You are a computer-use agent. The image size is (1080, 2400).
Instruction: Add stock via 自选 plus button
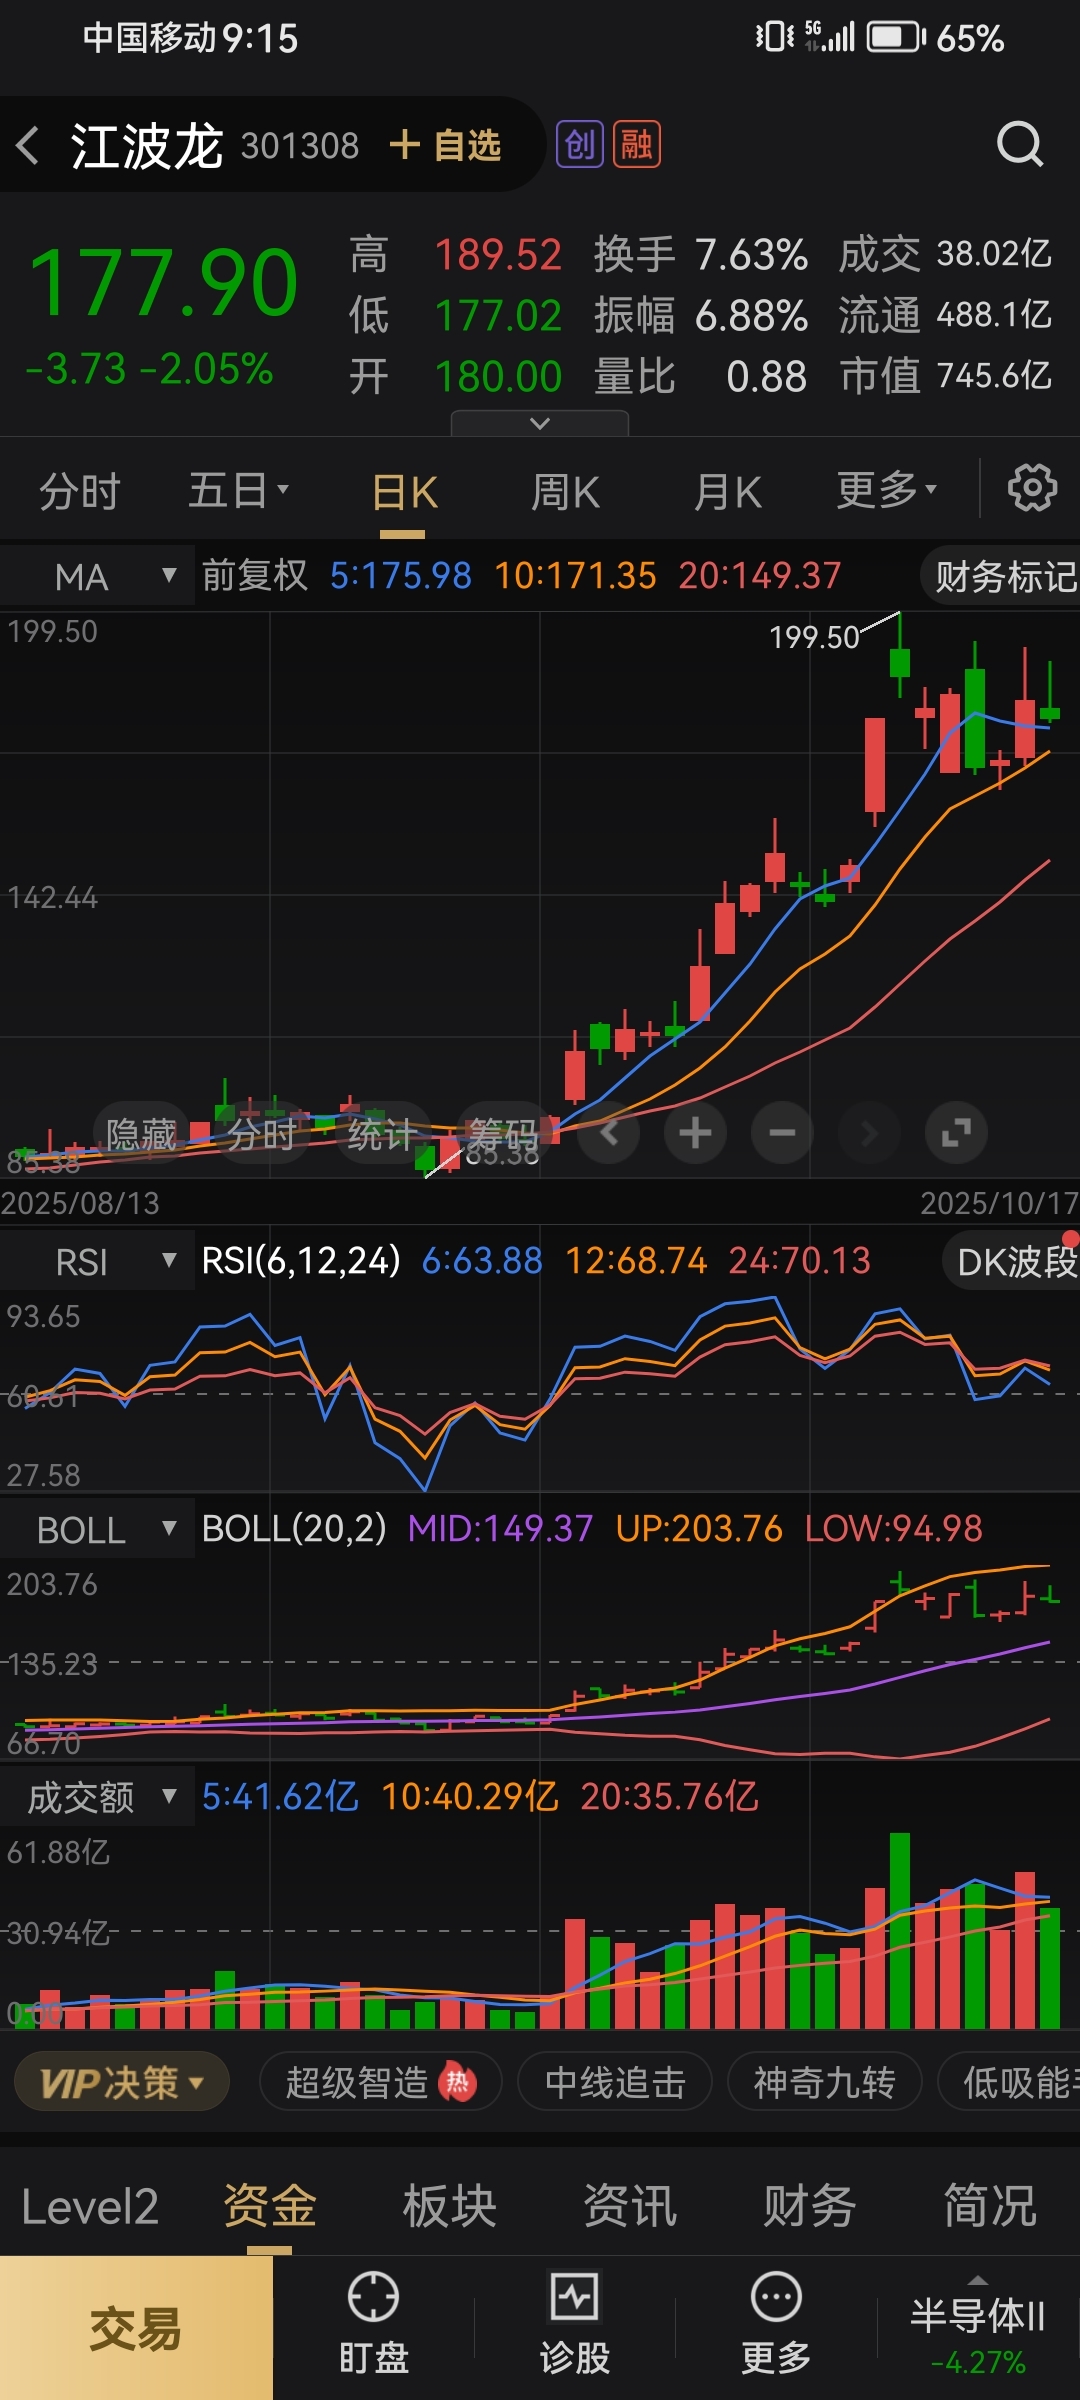[445, 145]
